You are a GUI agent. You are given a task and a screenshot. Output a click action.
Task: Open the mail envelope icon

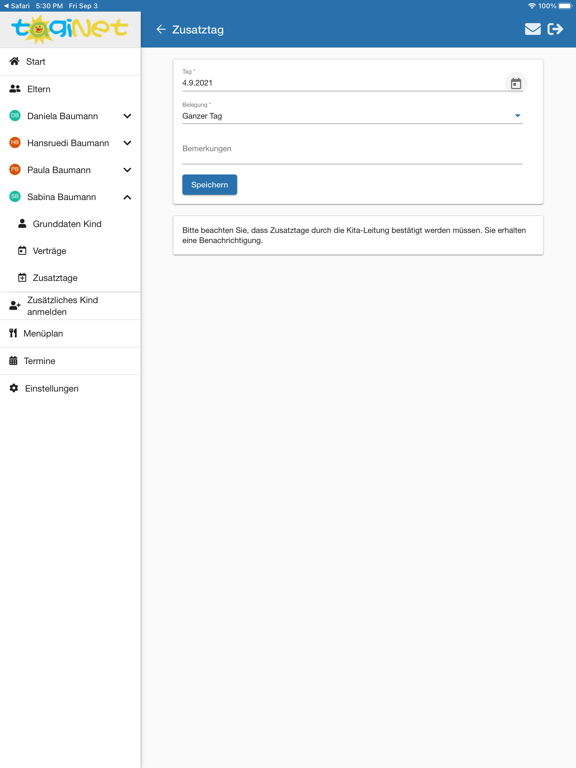(532, 29)
